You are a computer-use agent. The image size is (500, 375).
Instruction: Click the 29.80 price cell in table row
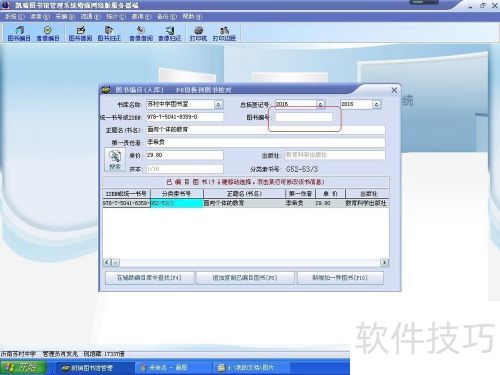point(330,203)
